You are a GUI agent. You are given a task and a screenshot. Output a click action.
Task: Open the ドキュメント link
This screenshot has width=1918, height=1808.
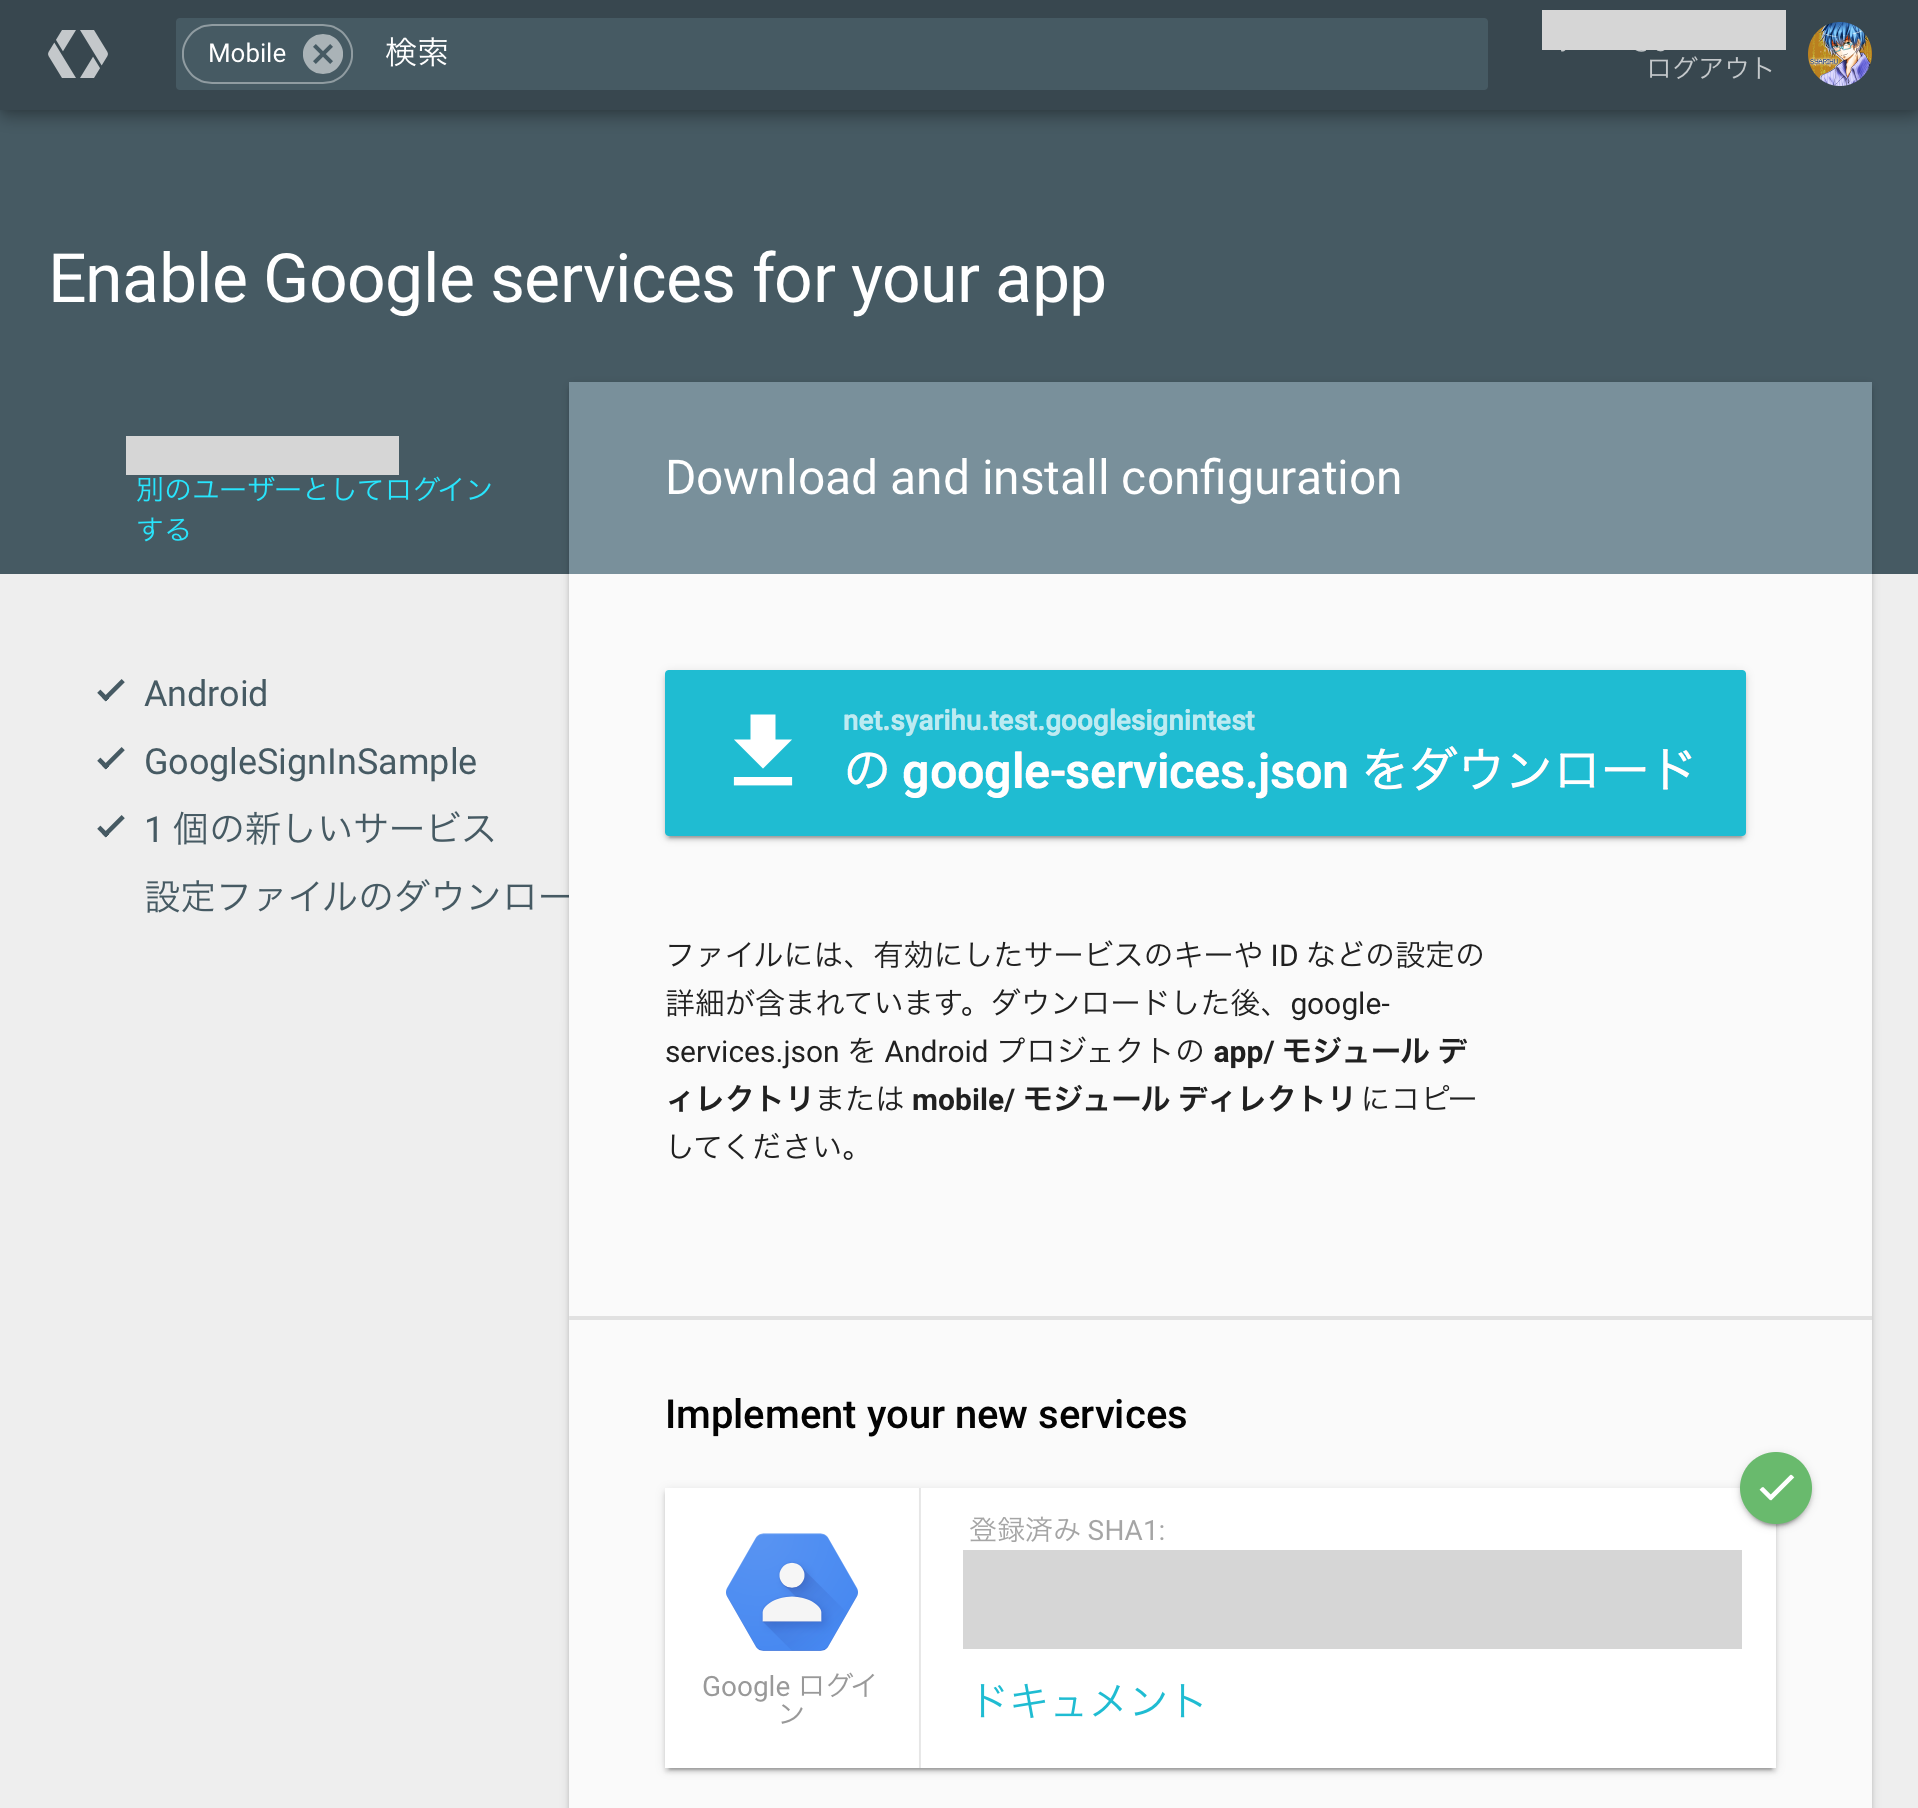tap(1089, 1700)
